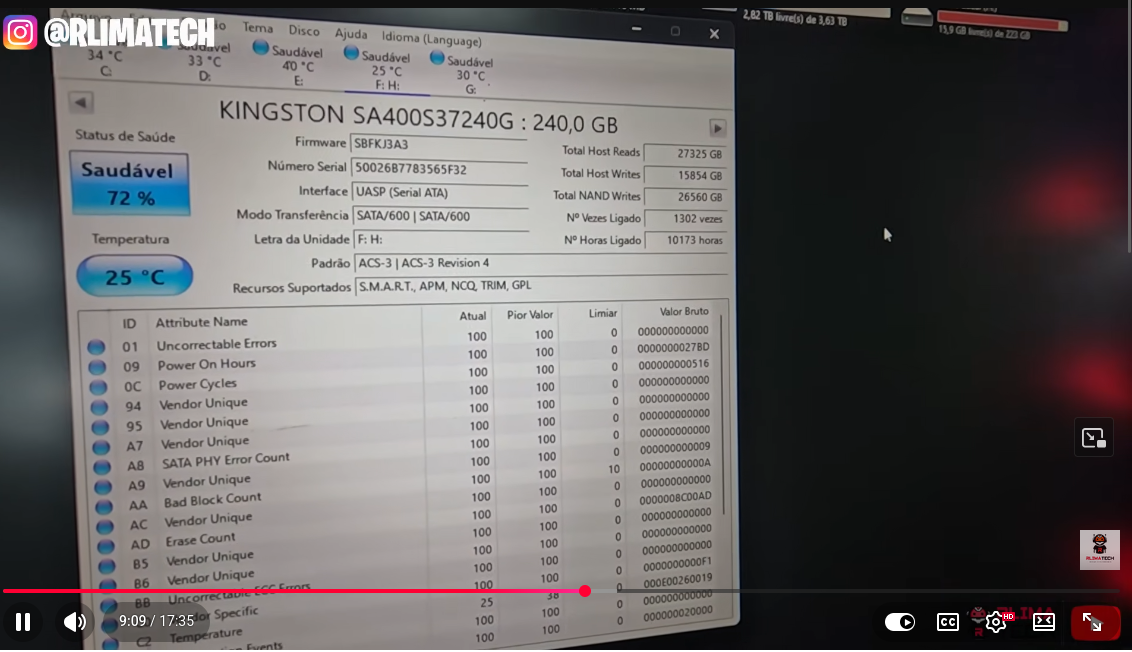
Task: Open the Idioma (Language) menu
Action: pos(432,38)
